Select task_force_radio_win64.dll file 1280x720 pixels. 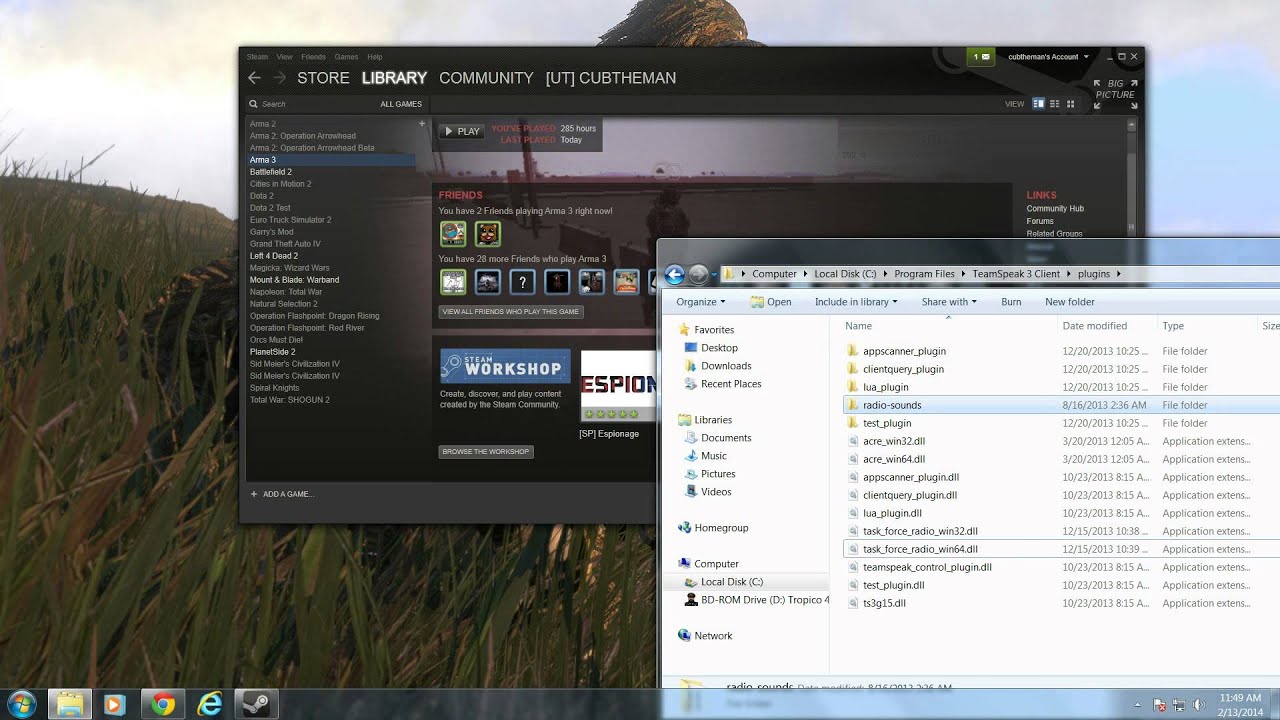tap(920, 549)
